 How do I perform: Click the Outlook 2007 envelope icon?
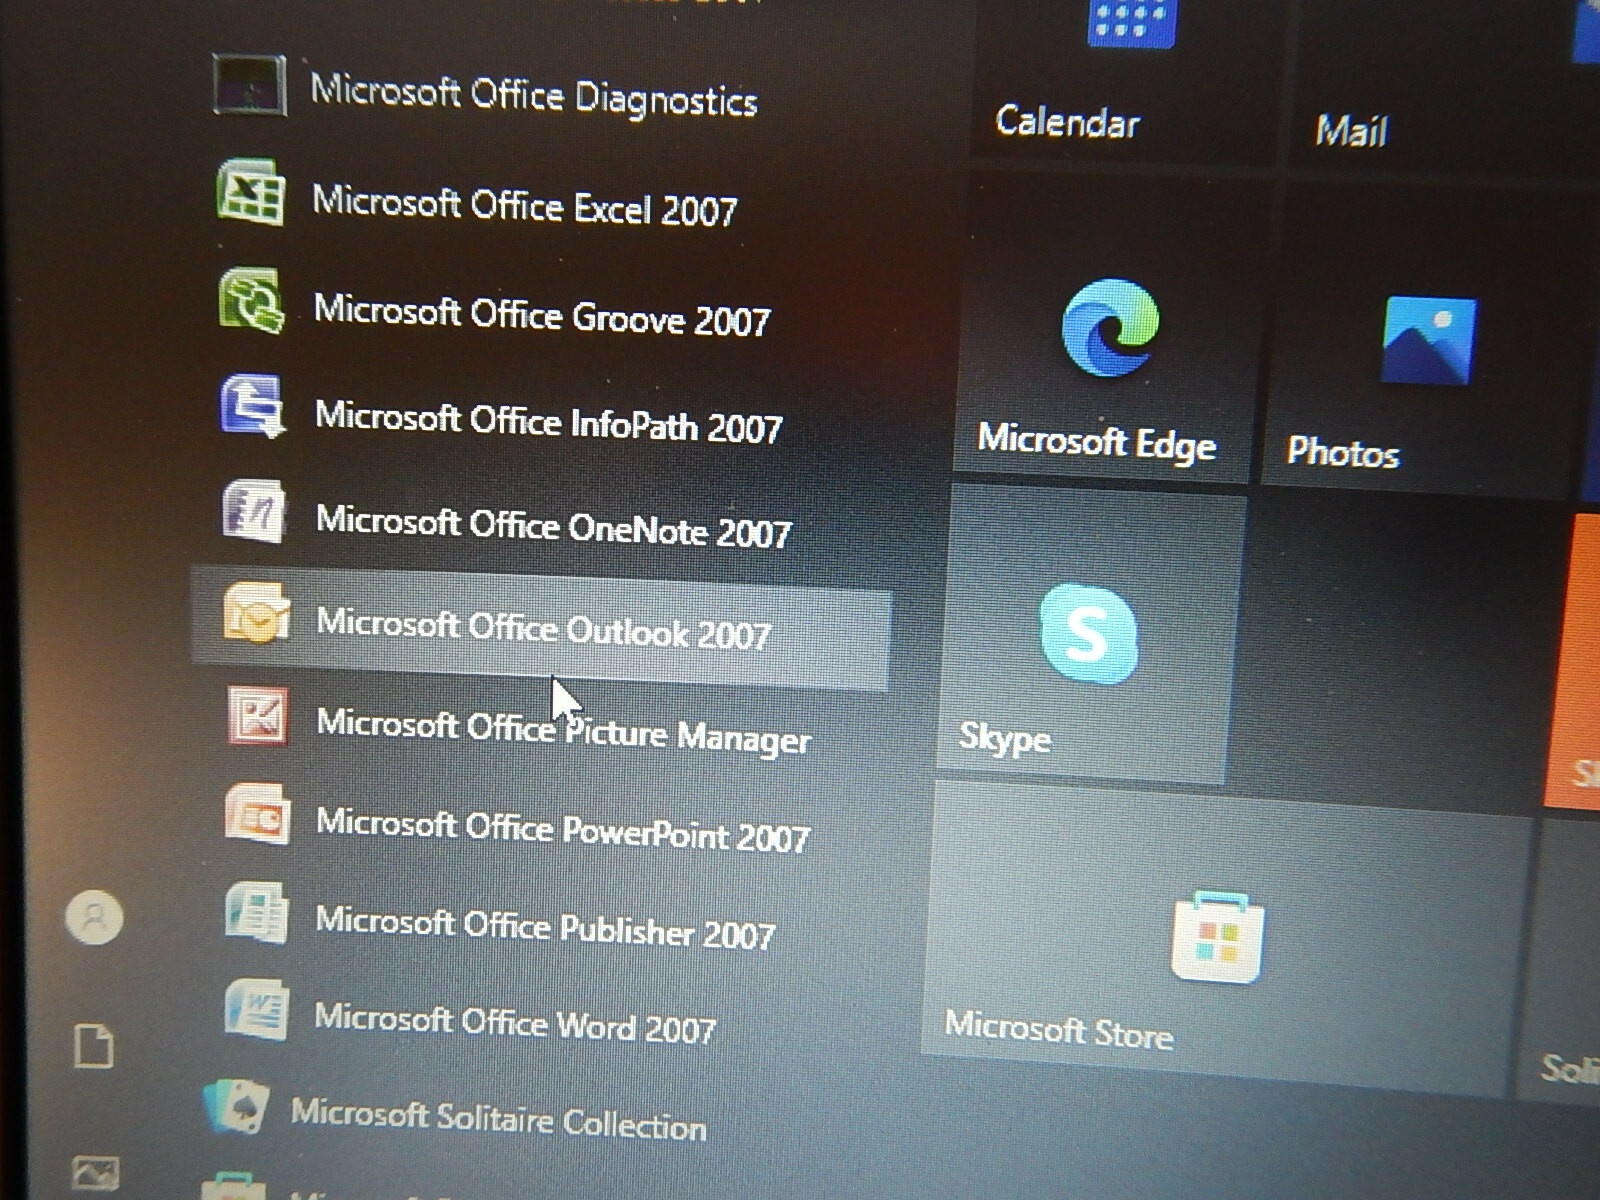256,613
